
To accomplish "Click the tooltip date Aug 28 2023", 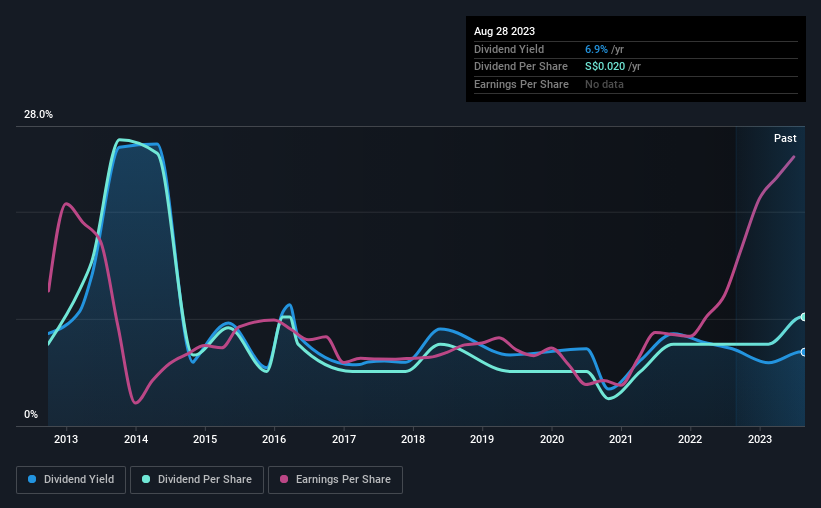I will click(505, 31).
